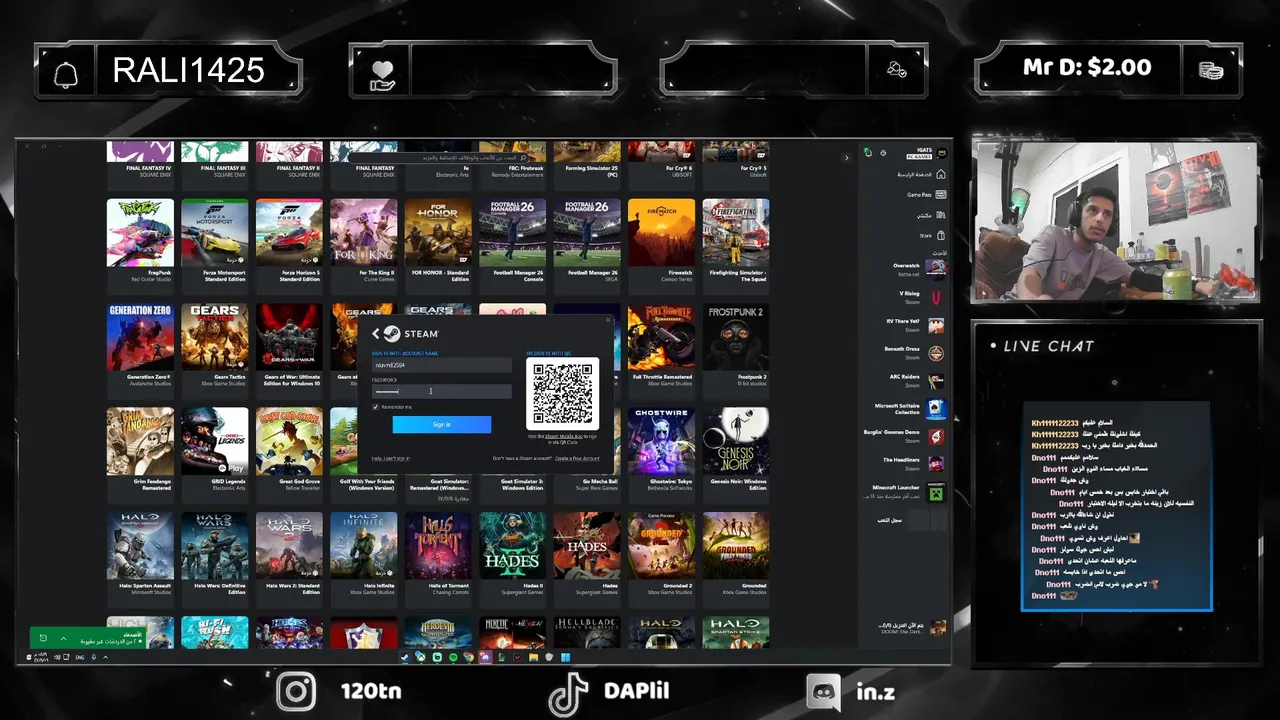Click the blue Sign in button
This screenshot has height=720, width=1280.
pos(441,424)
